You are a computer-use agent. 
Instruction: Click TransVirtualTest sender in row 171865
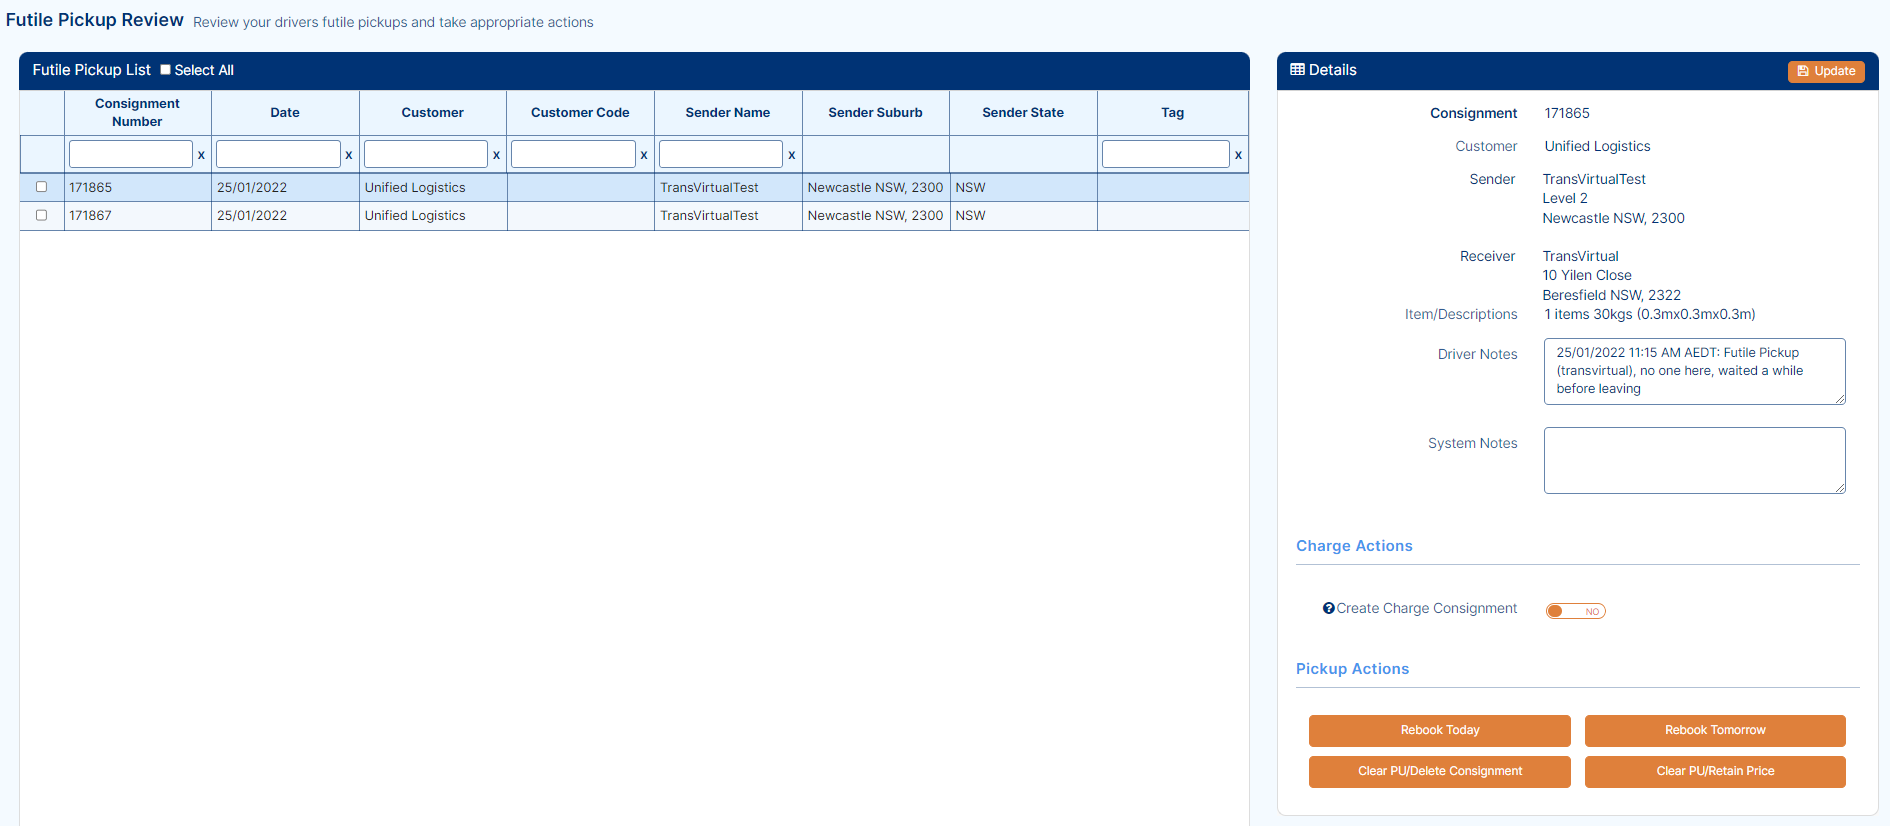(x=709, y=187)
